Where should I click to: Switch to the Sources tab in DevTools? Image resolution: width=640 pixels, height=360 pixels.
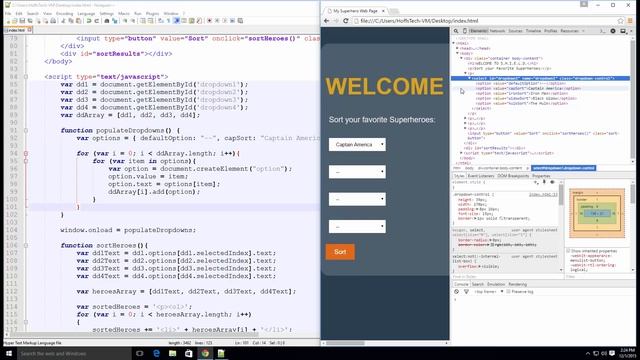(x=515, y=31)
